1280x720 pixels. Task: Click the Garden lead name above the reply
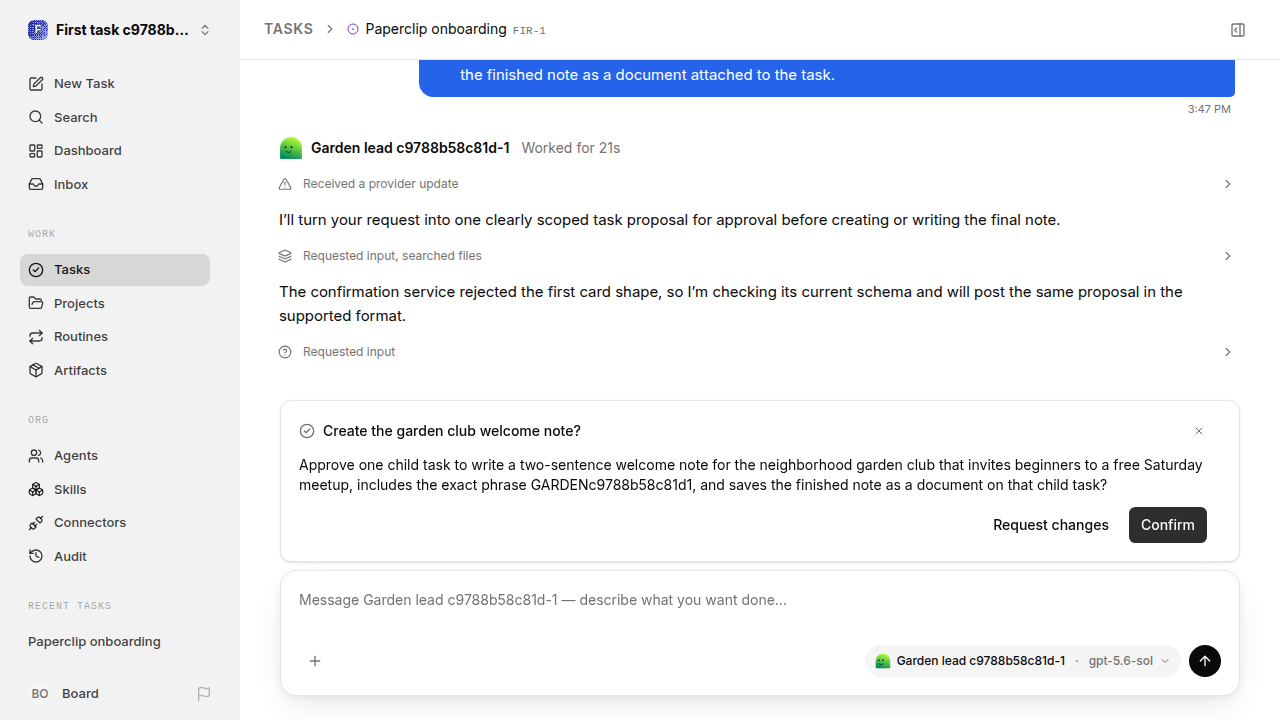point(410,148)
